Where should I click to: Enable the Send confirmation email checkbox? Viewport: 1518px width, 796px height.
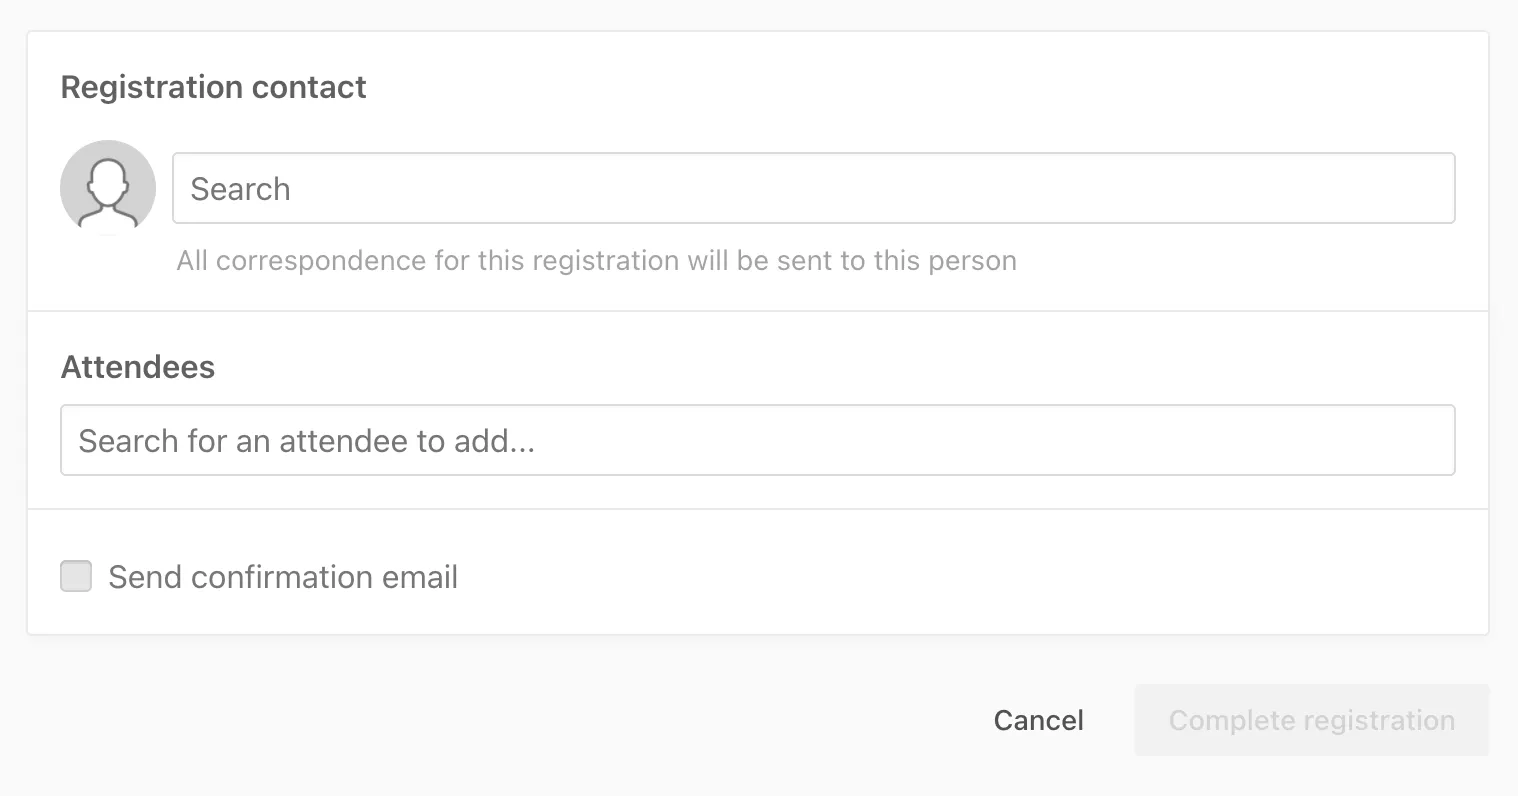click(76, 577)
